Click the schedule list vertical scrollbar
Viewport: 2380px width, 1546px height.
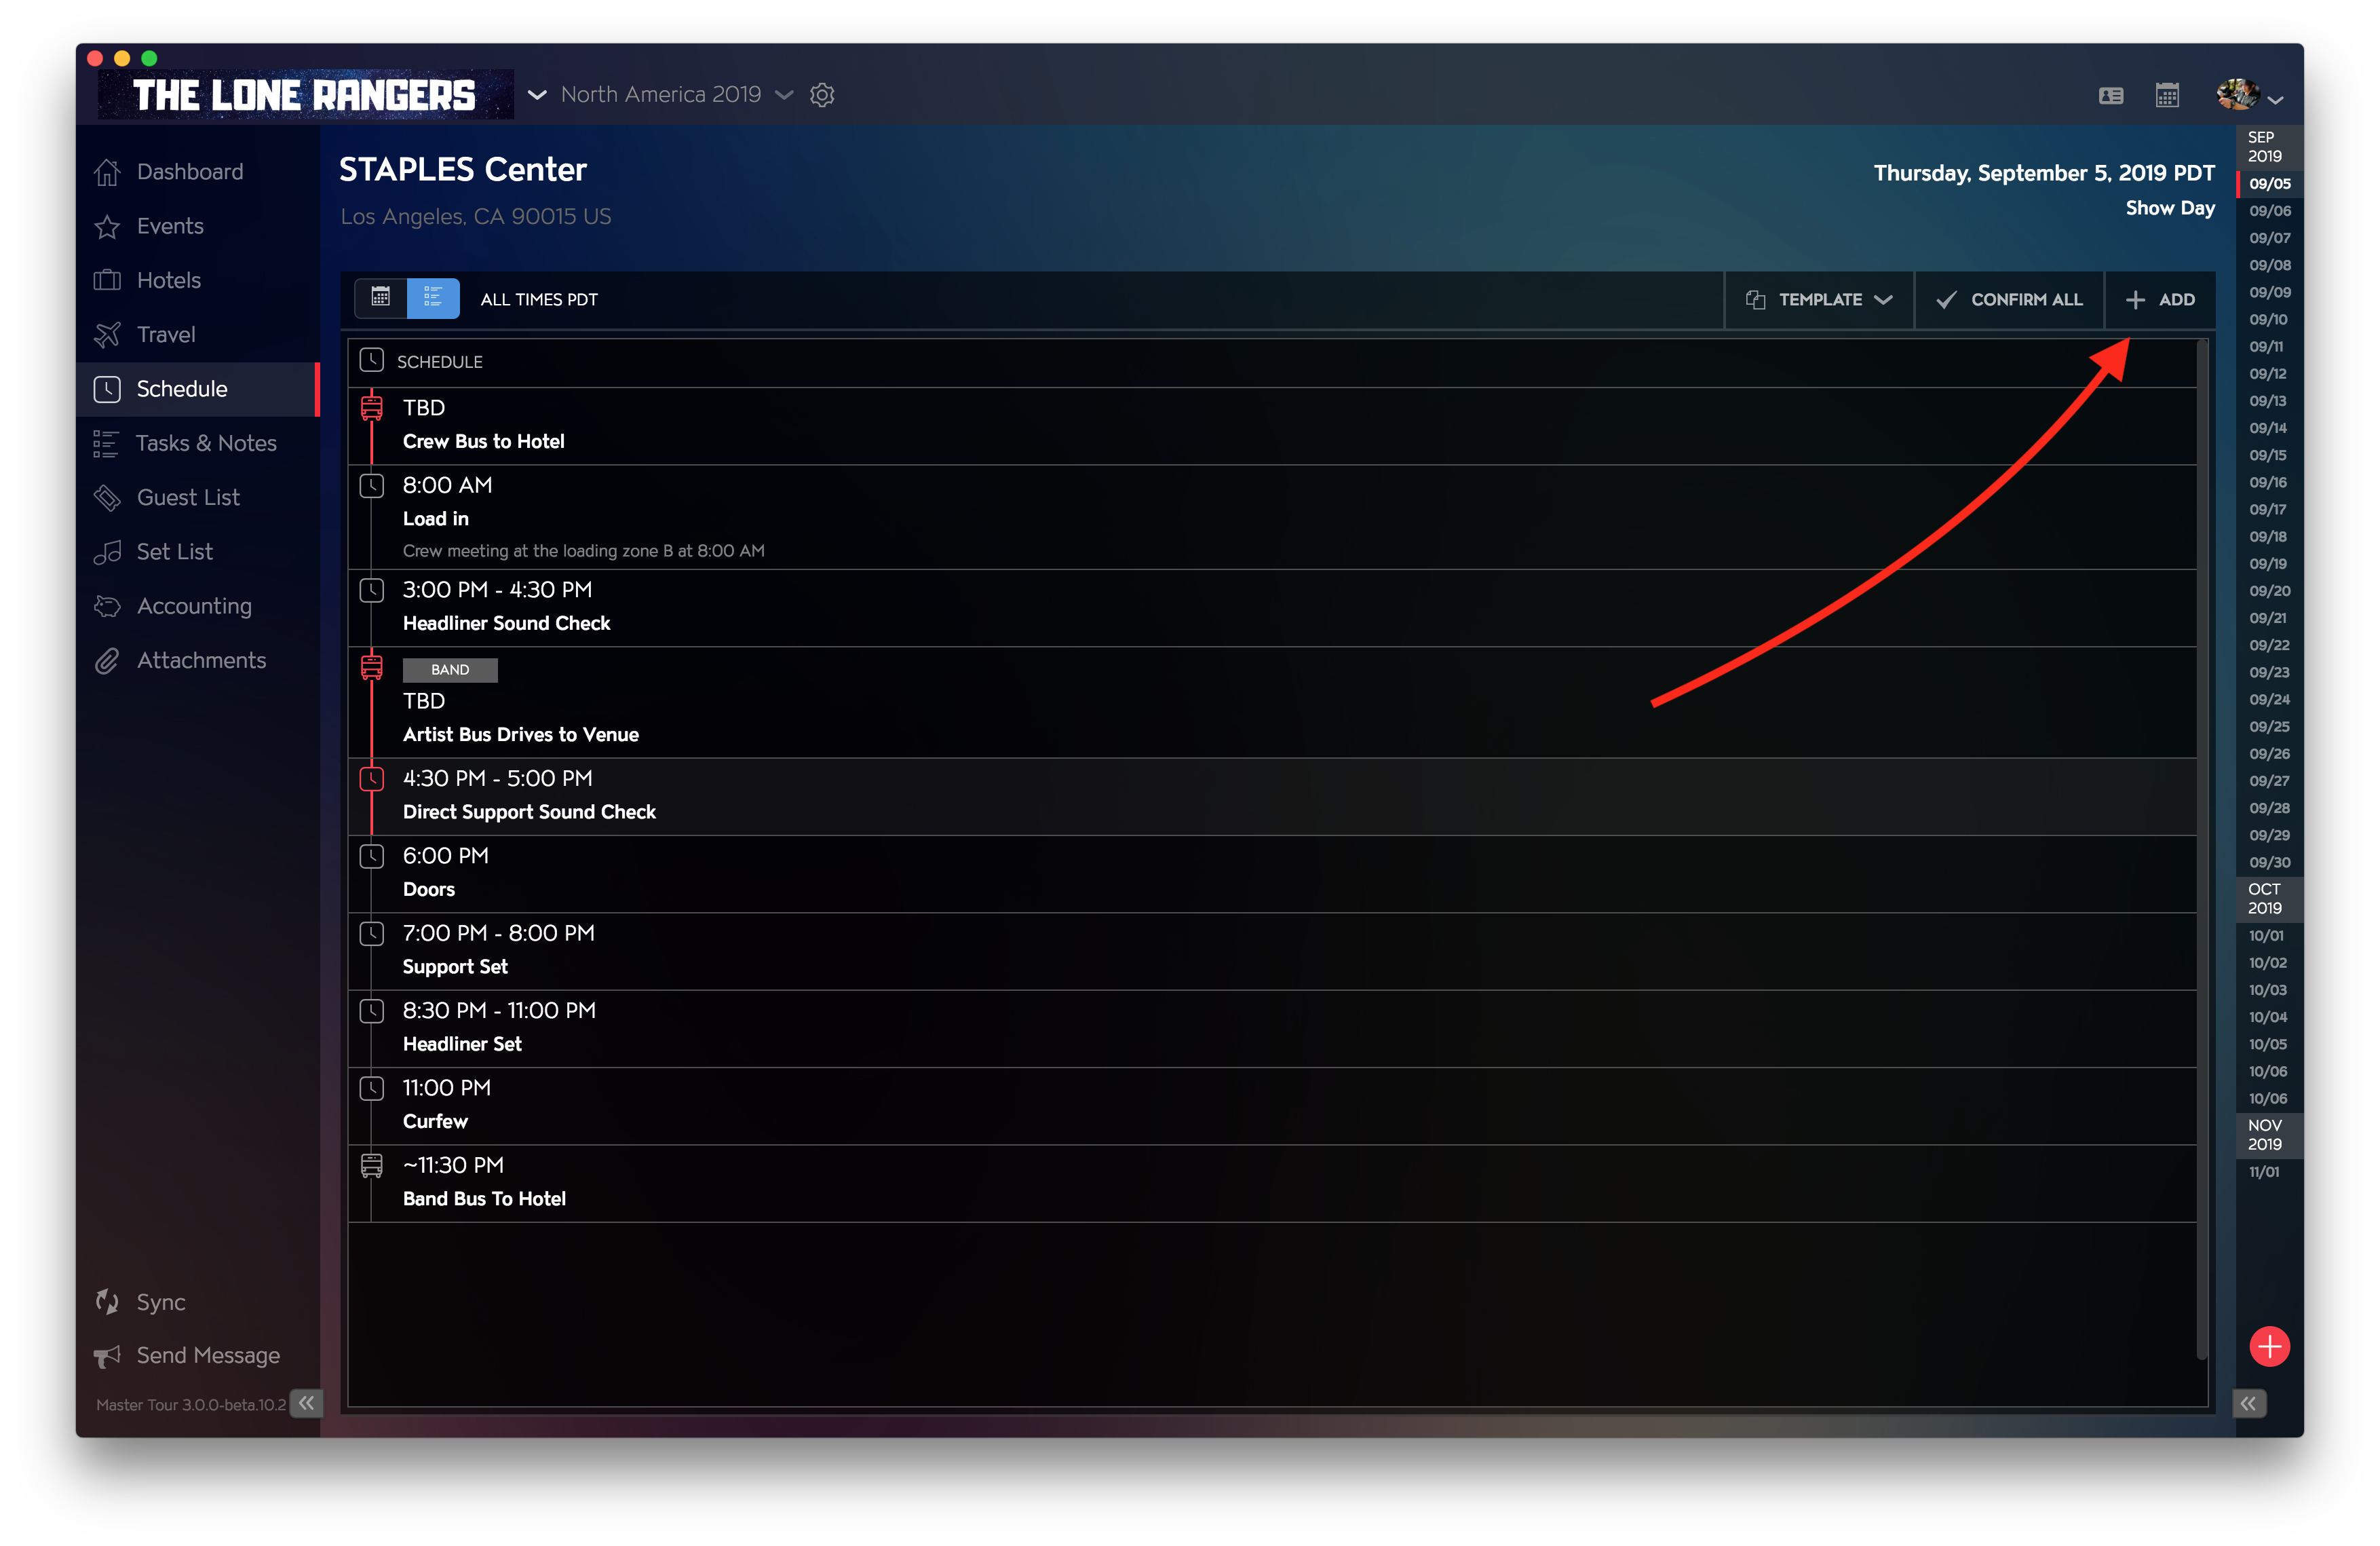(x=2201, y=850)
